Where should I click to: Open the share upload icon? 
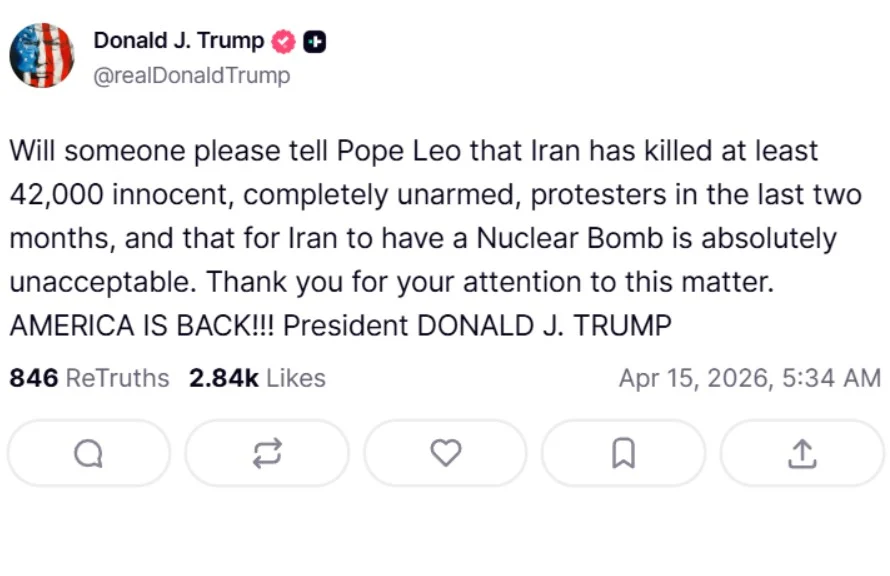[x=801, y=454]
